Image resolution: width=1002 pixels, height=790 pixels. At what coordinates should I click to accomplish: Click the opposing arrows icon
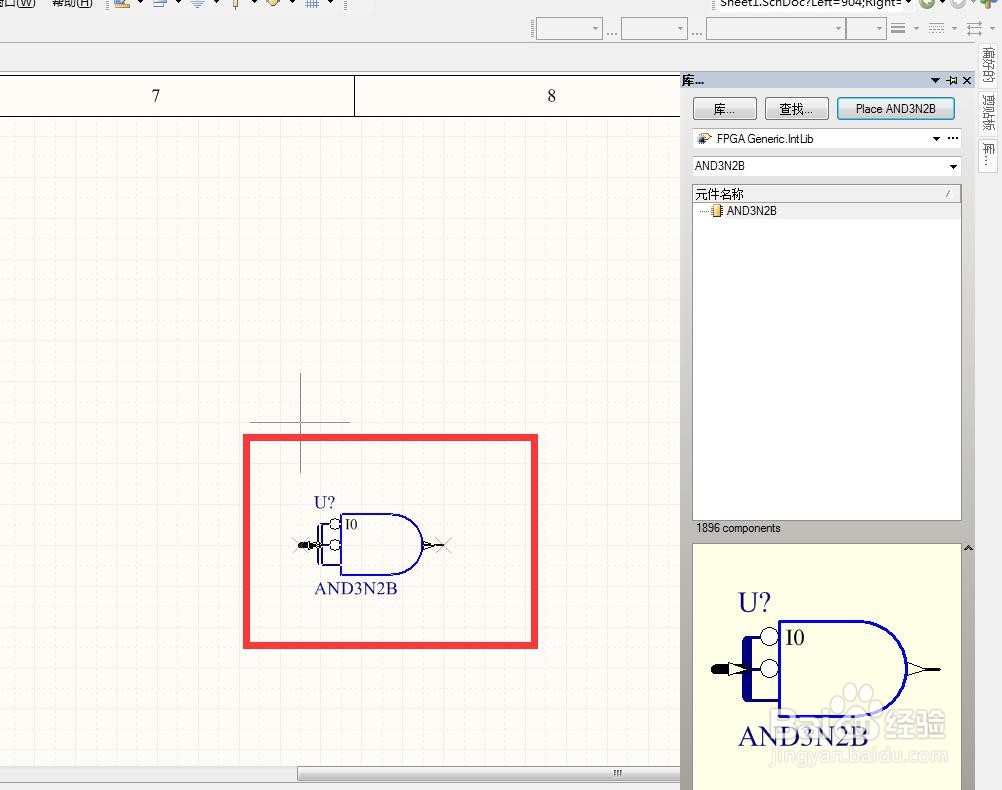[975, 29]
